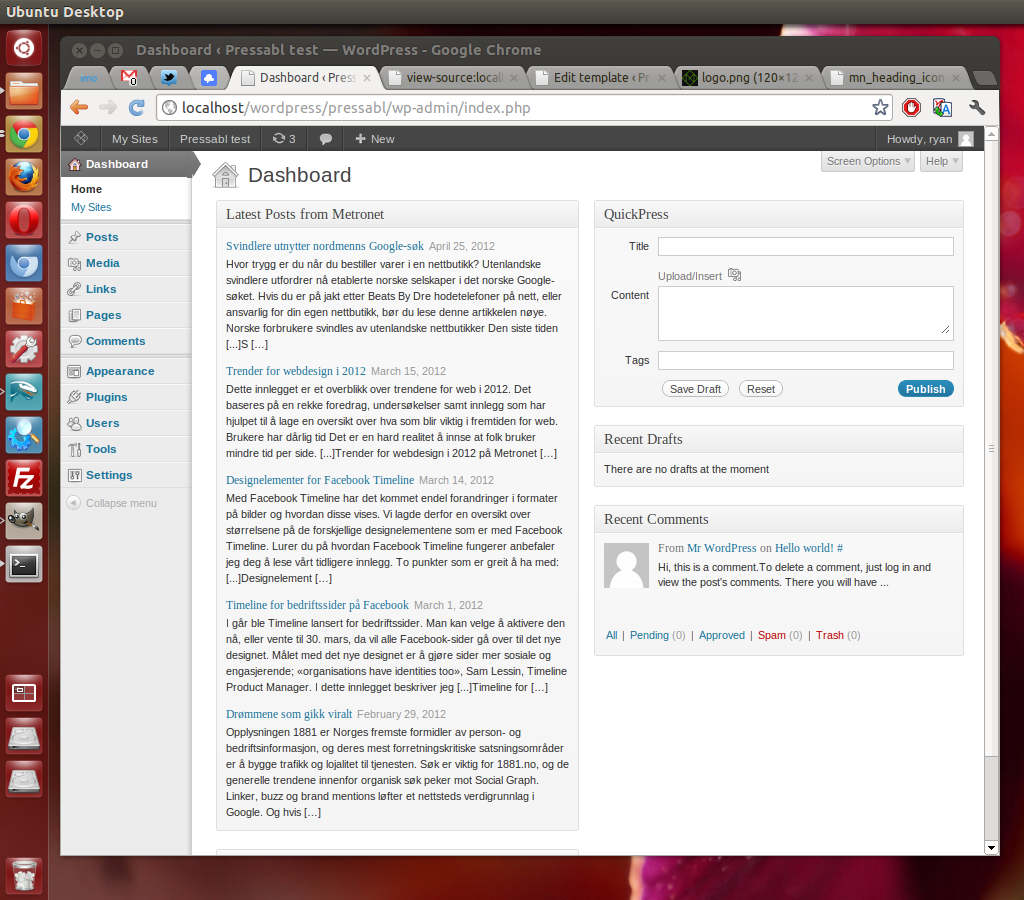Open the Pressabl test site menu

point(215,138)
